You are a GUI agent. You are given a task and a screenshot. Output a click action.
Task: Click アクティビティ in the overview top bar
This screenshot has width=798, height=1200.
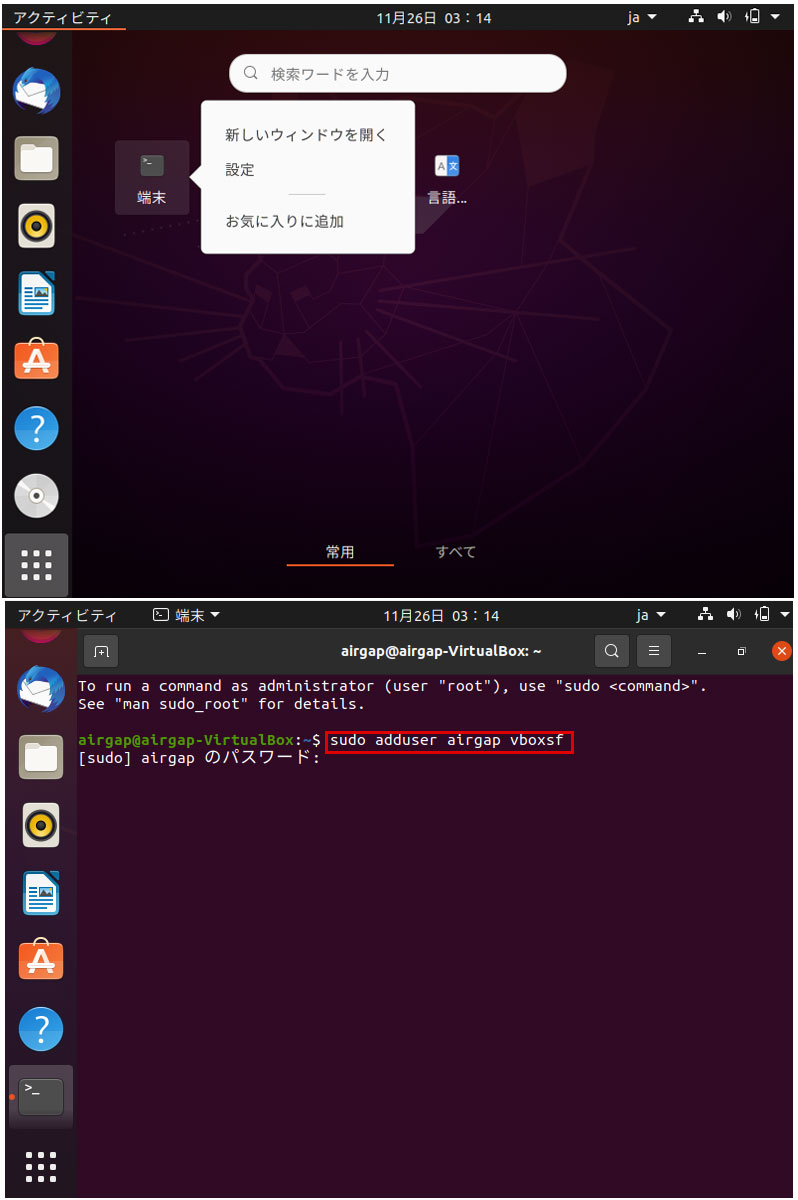tap(62, 18)
